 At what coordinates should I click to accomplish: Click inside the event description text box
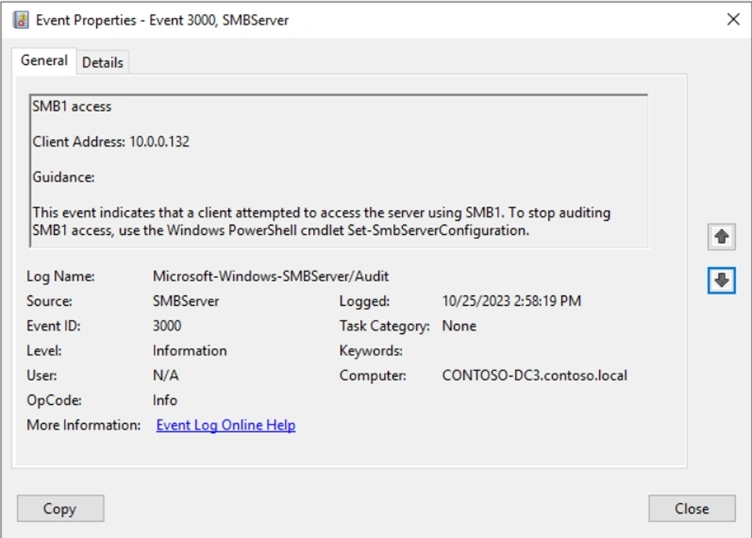click(339, 171)
